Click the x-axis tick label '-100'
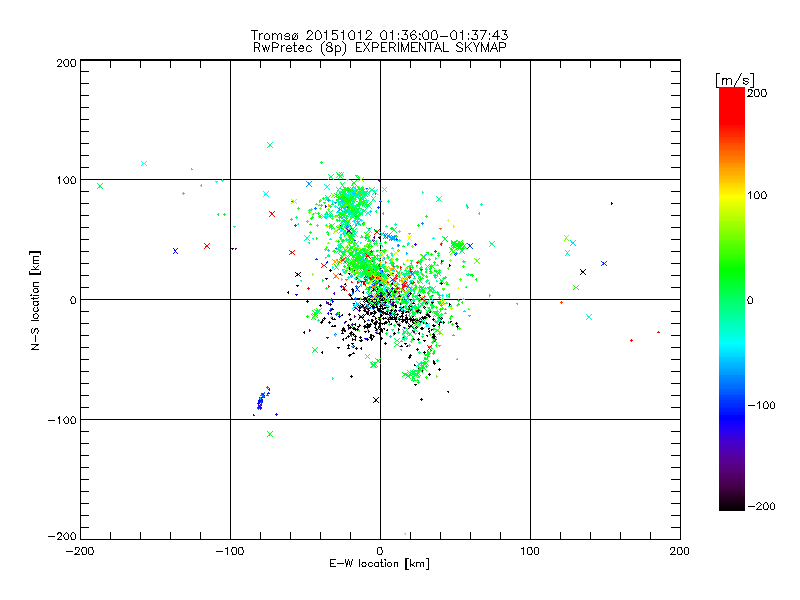 pos(230,551)
